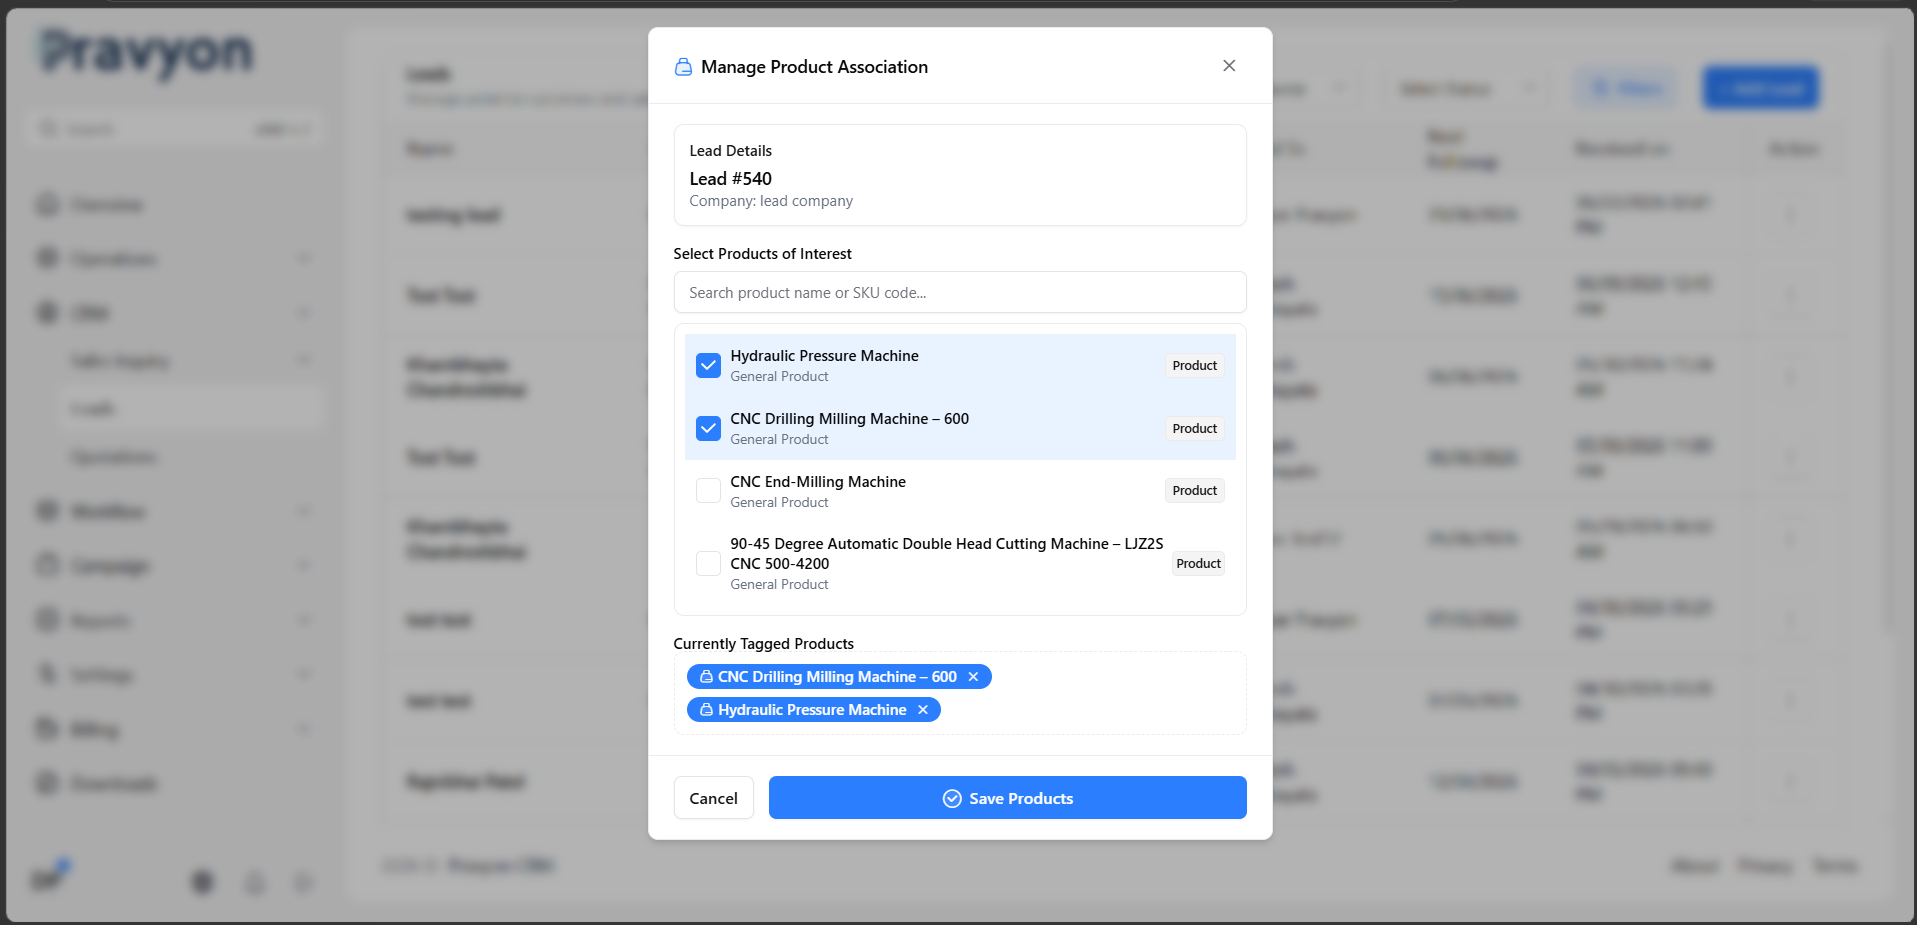Viewport: 1917px width, 925px height.
Task: Click the Pravyon logo in sidebar
Action: (147, 53)
